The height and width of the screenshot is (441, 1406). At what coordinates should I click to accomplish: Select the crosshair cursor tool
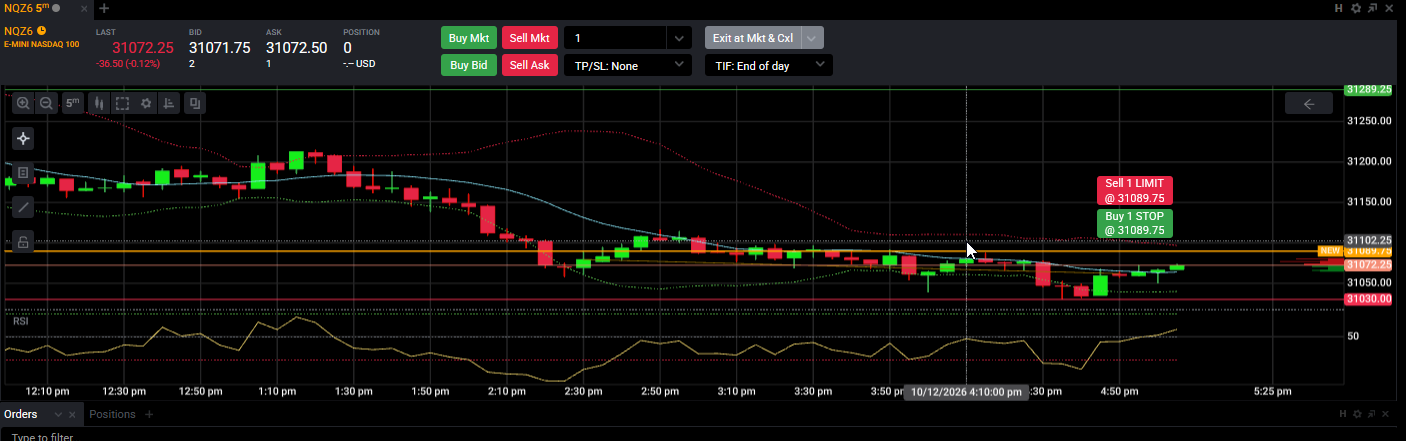23,138
